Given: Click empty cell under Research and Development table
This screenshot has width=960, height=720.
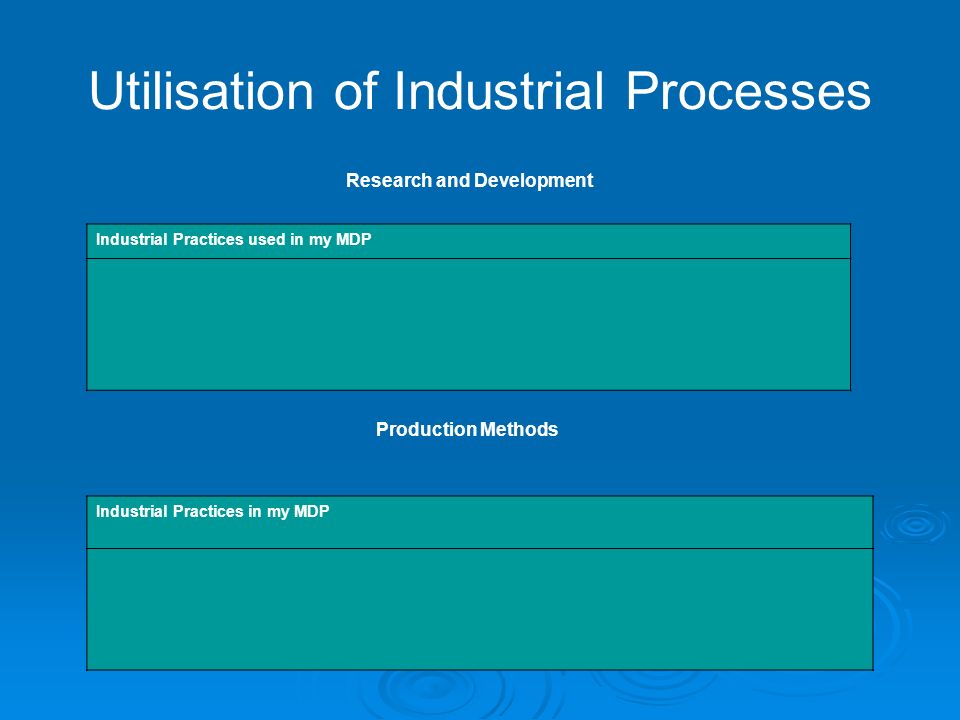Looking at the screenshot, I should (468, 324).
